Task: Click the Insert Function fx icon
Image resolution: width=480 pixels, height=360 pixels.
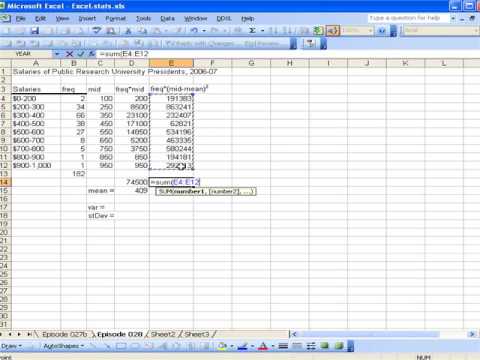Action: 92,54
